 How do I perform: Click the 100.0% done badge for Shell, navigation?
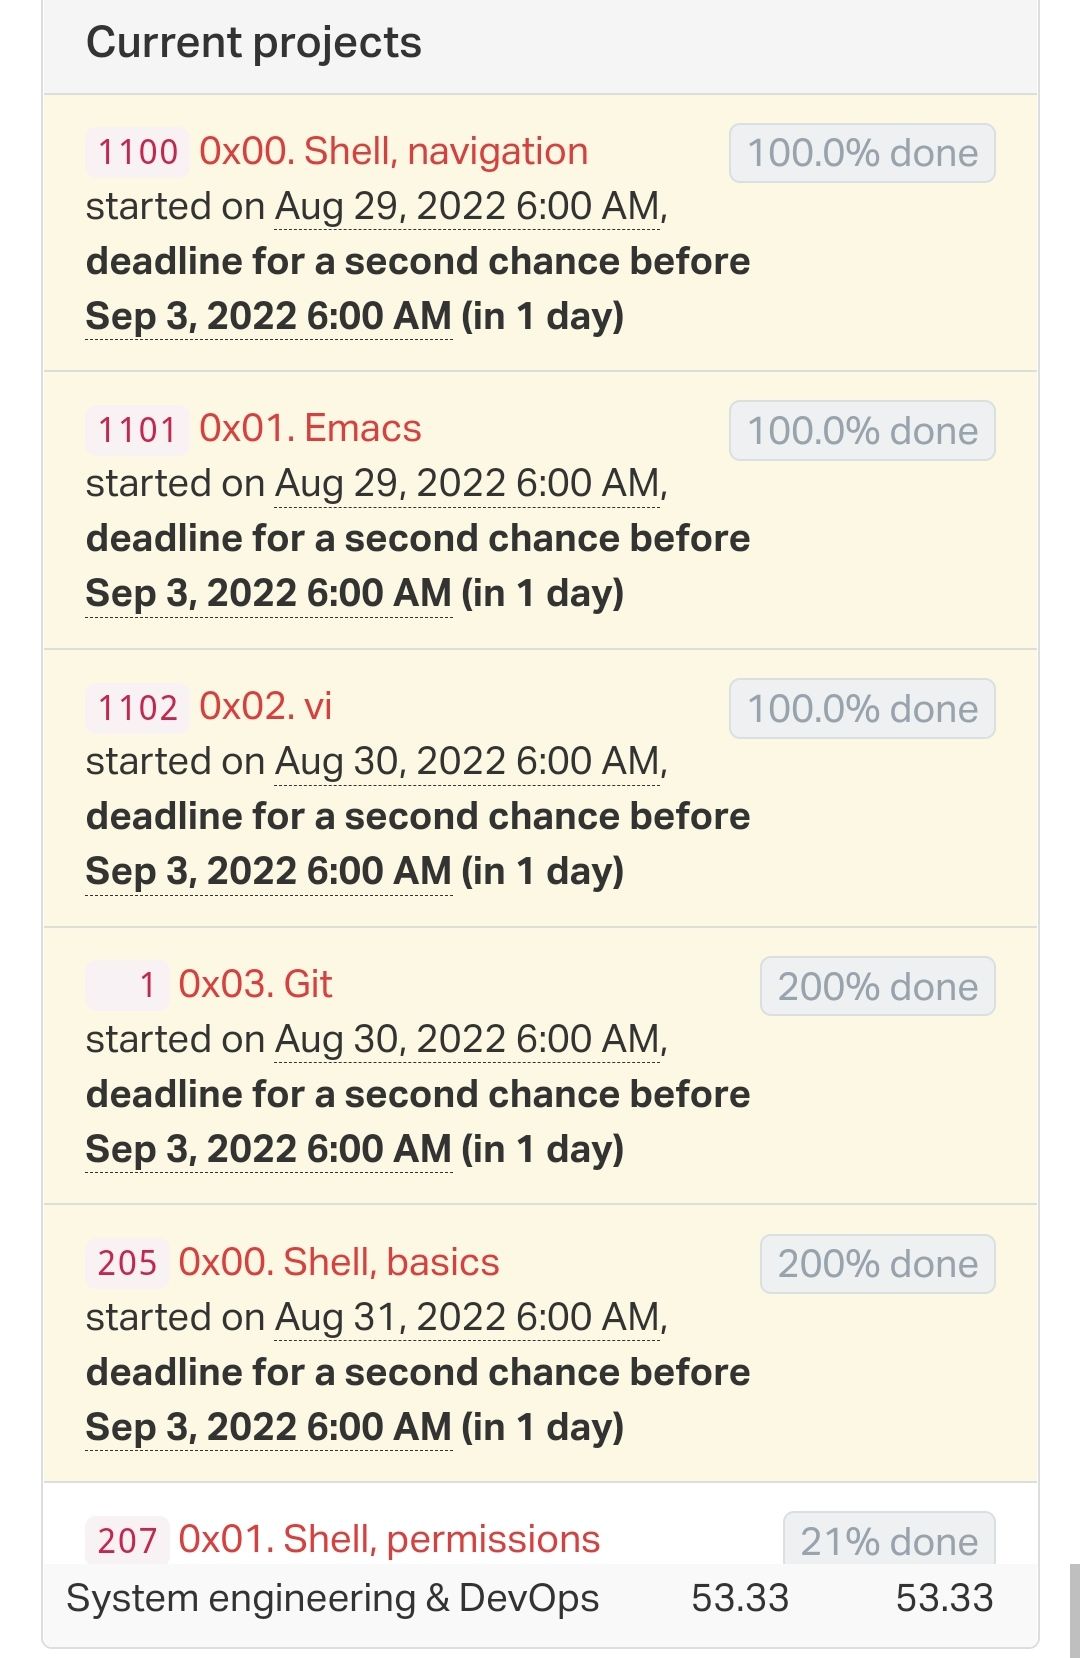[862, 153]
